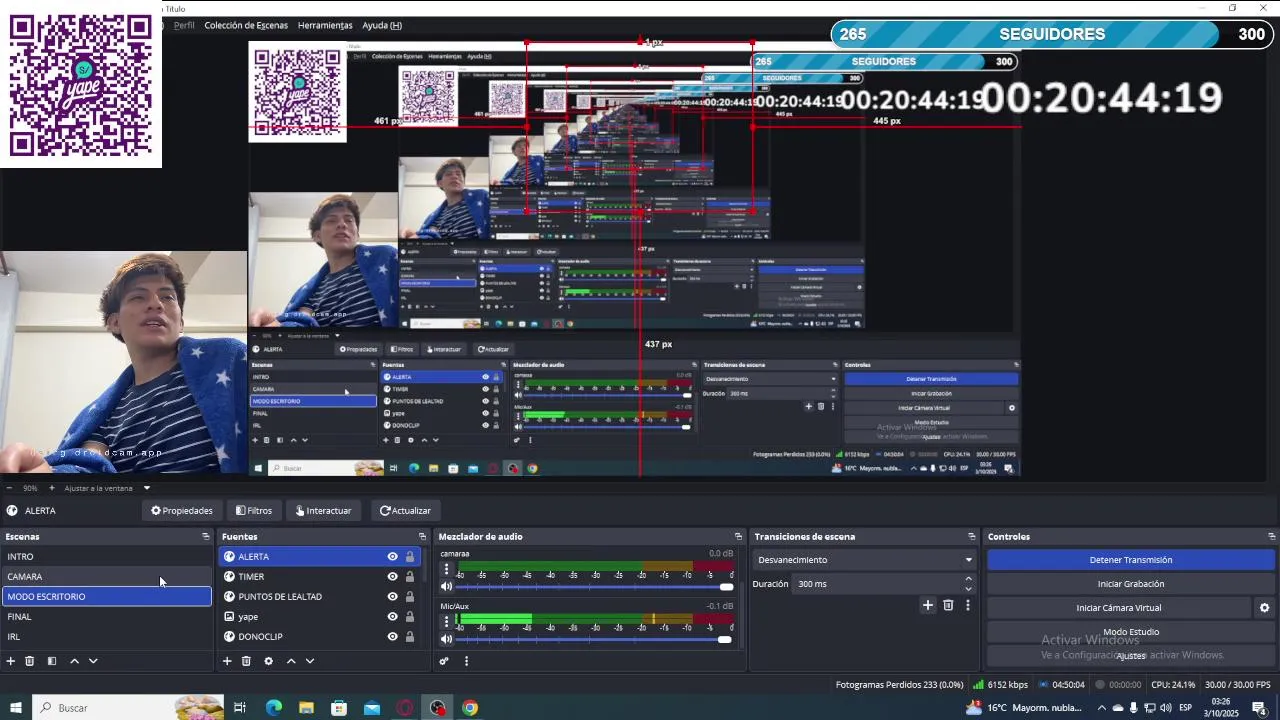Move scene up arrow in Escenas
This screenshot has height=720, width=1280.
tap(74, 661)
